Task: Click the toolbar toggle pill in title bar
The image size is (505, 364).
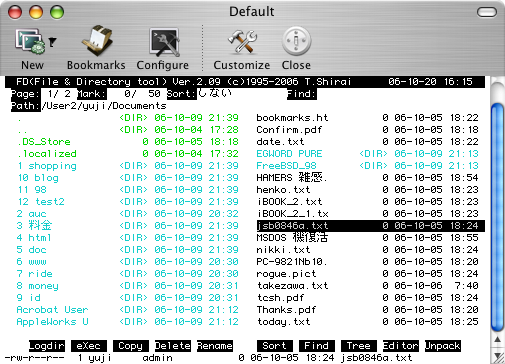Action: point(487,12)
